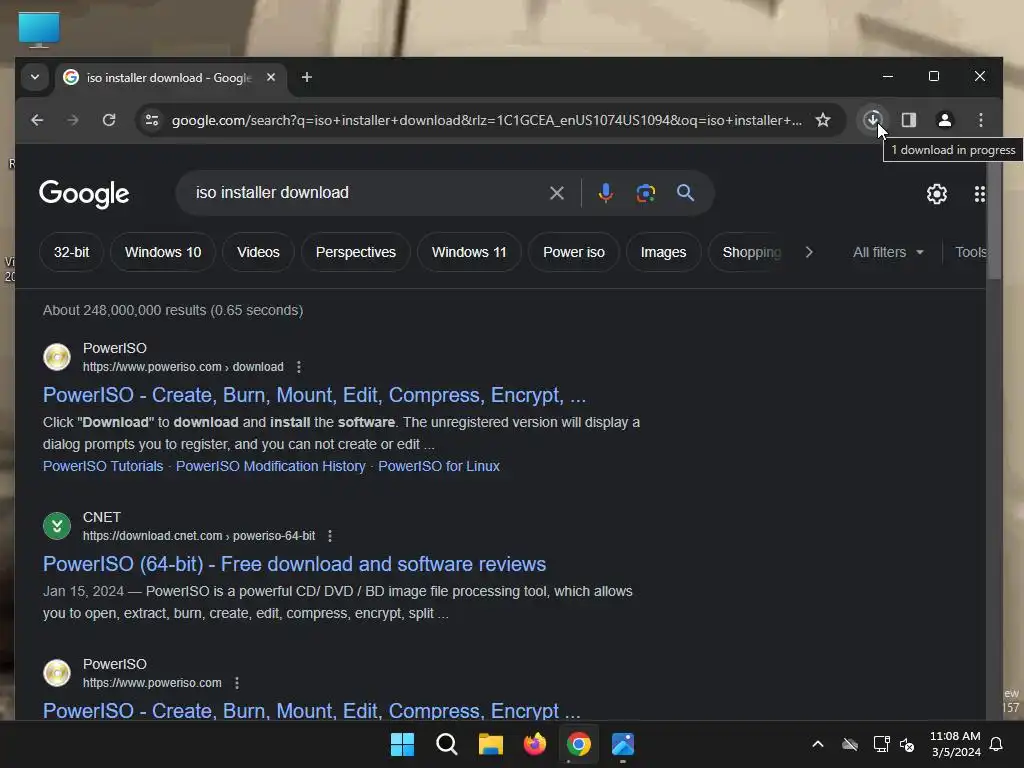Open Google apps grid
This screenshot has height=768, width=1024.
point(979,194)
